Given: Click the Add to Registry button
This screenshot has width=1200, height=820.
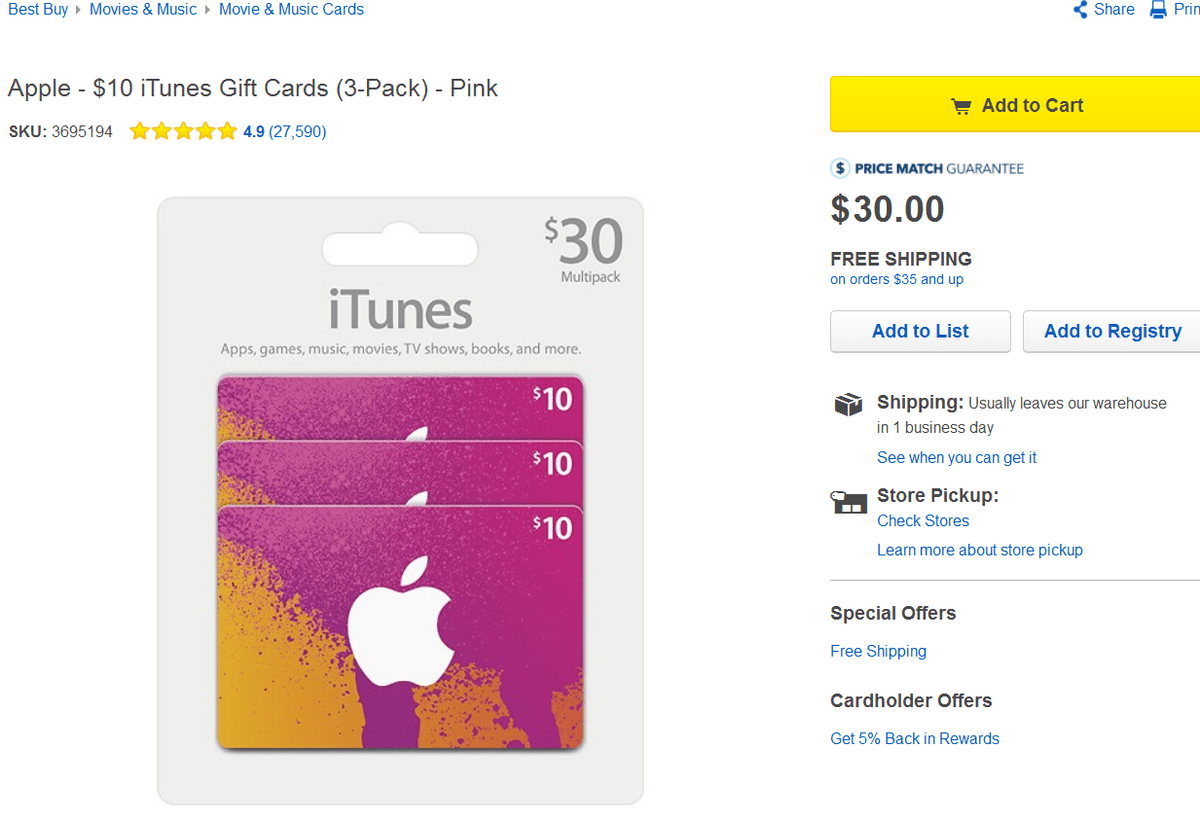Looking at the screenshot, I should (x=1112, y=330).
